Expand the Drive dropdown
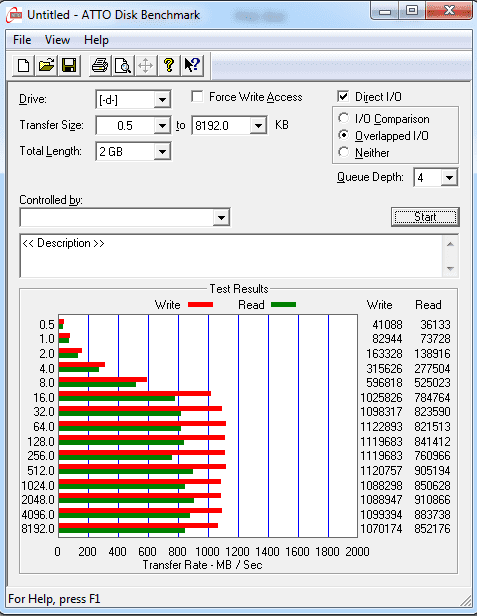Viewport: 477px width, 616px height. click(x=162, y=100)
